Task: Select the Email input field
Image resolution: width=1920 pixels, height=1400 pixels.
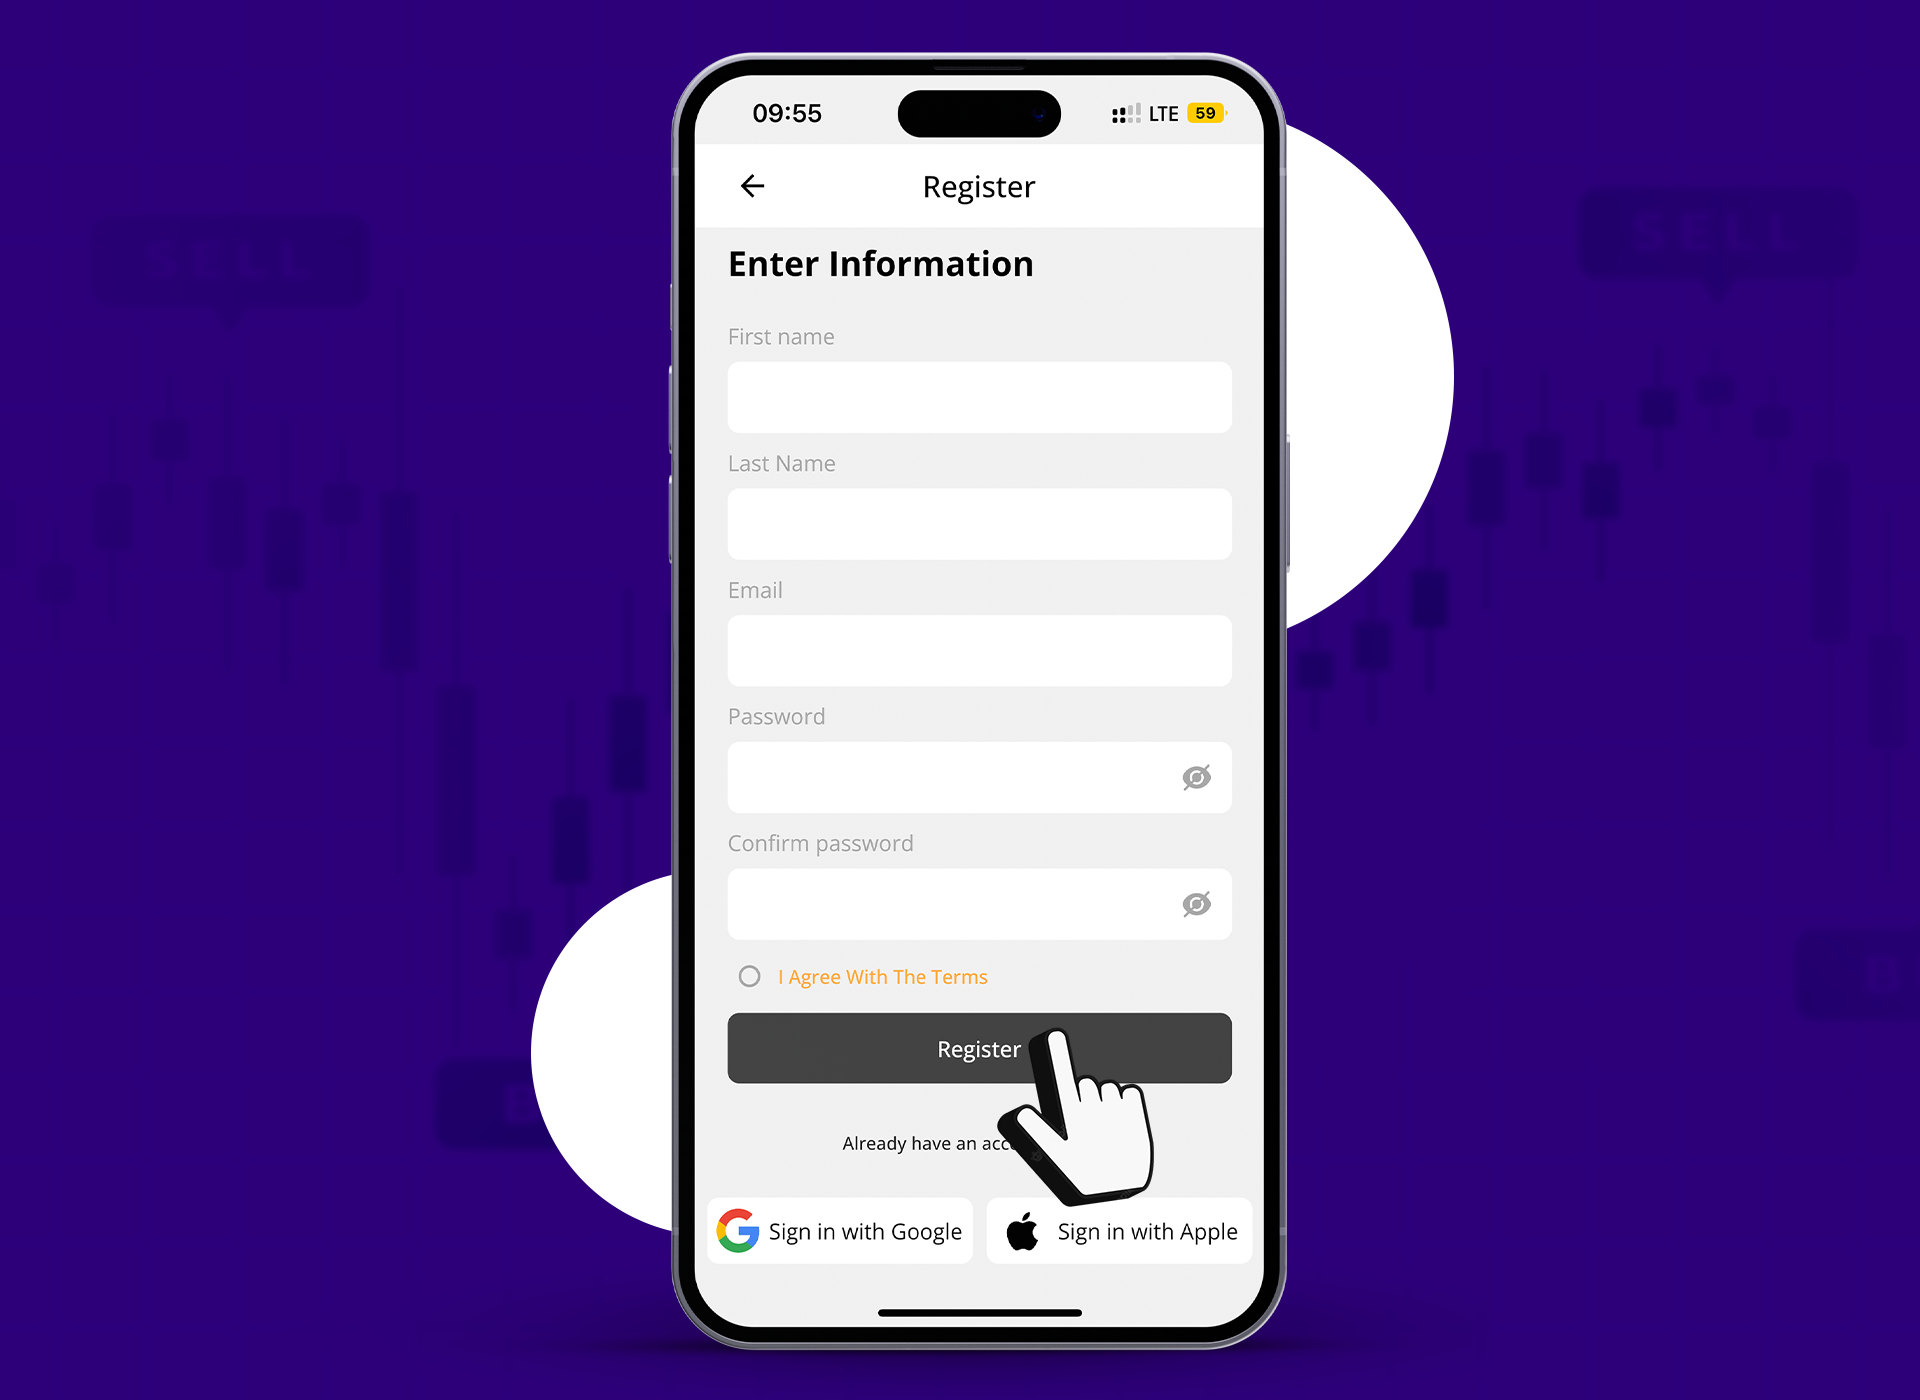Action: [x=979, y=650]
